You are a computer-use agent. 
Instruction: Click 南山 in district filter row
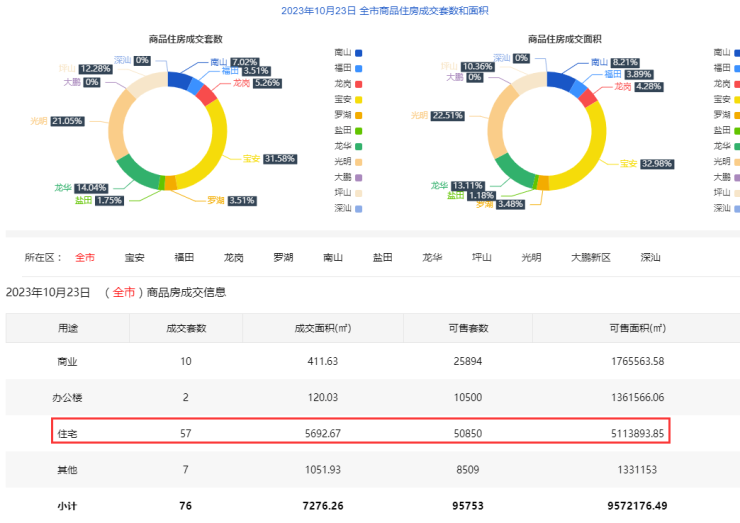333,257
